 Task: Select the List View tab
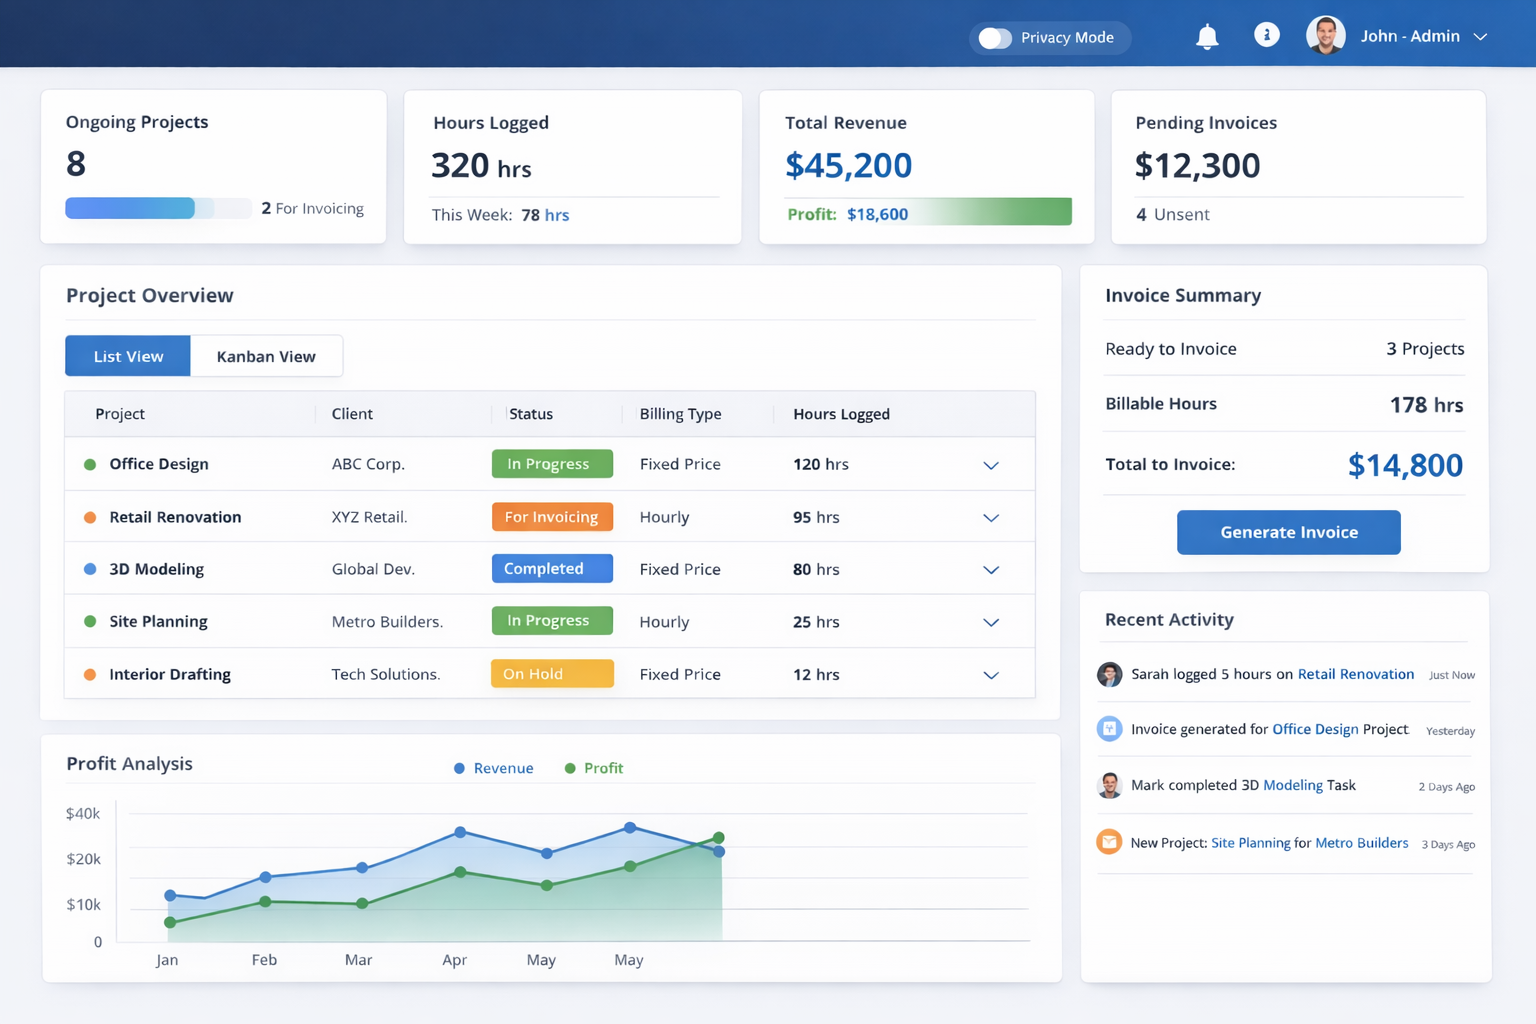pyautogui.click(x=128, y=356)
